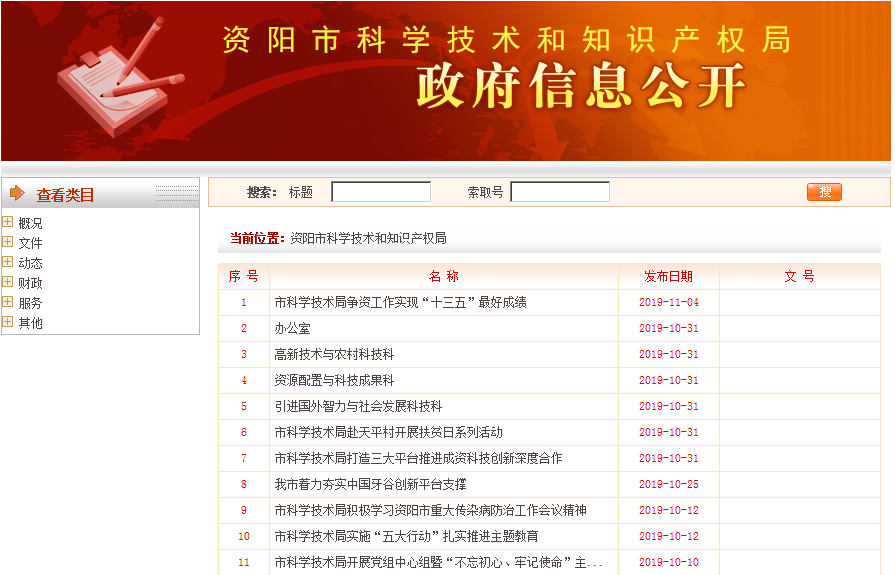Open 高新技术与农村科技科 link
The height and width of the screenshot is (575, 895).
point(334,354)
